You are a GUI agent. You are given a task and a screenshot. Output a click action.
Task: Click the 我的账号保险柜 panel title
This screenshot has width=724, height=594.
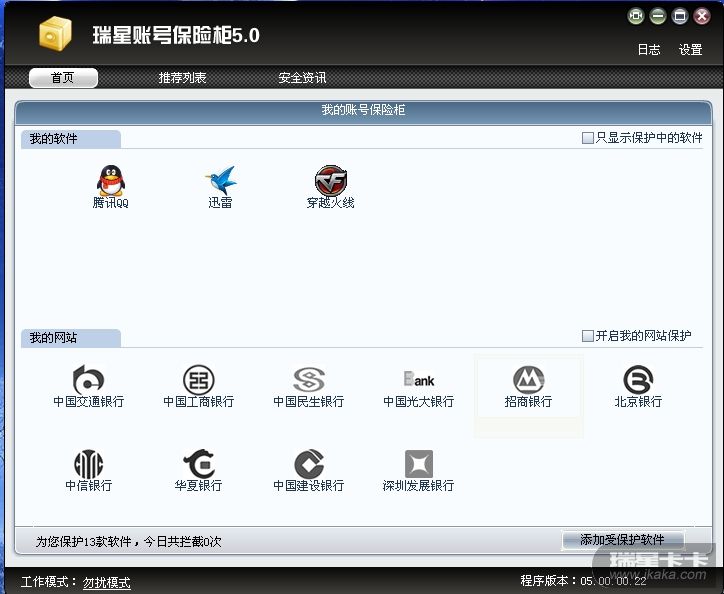tap(363, 110)
